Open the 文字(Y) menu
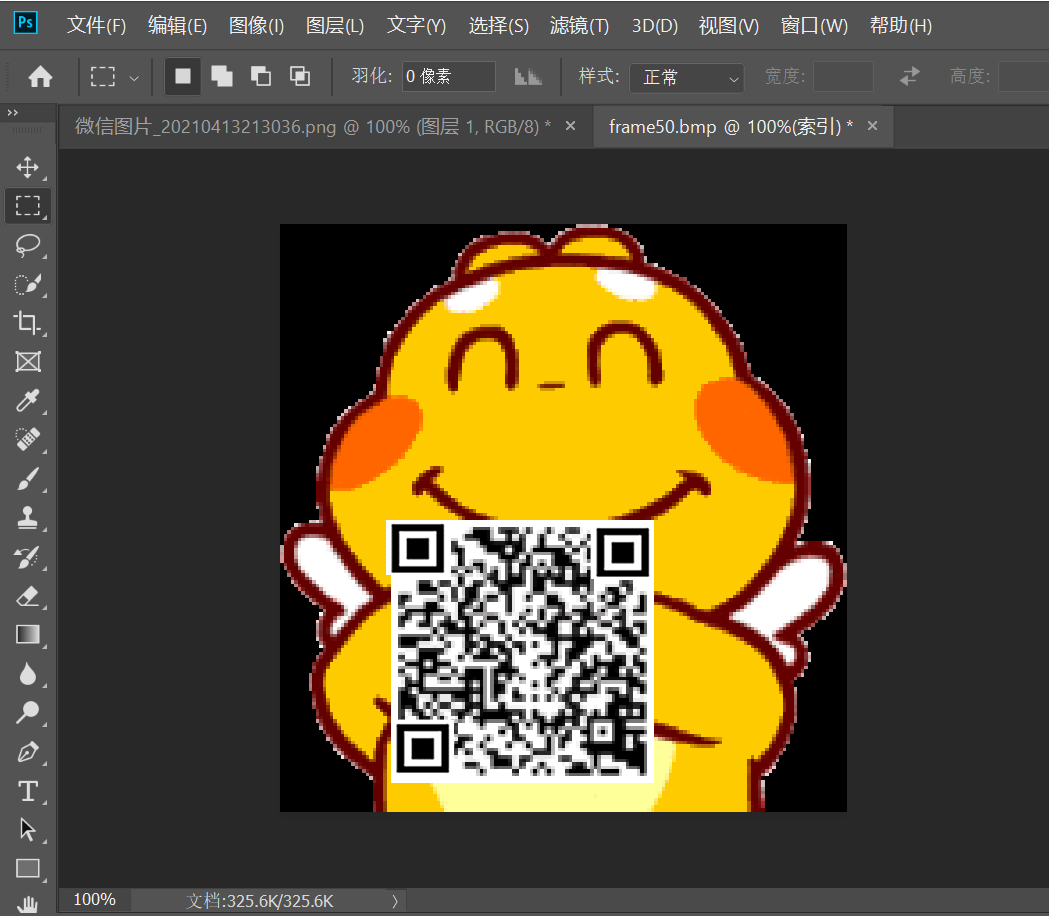 [x=416, y=25]
